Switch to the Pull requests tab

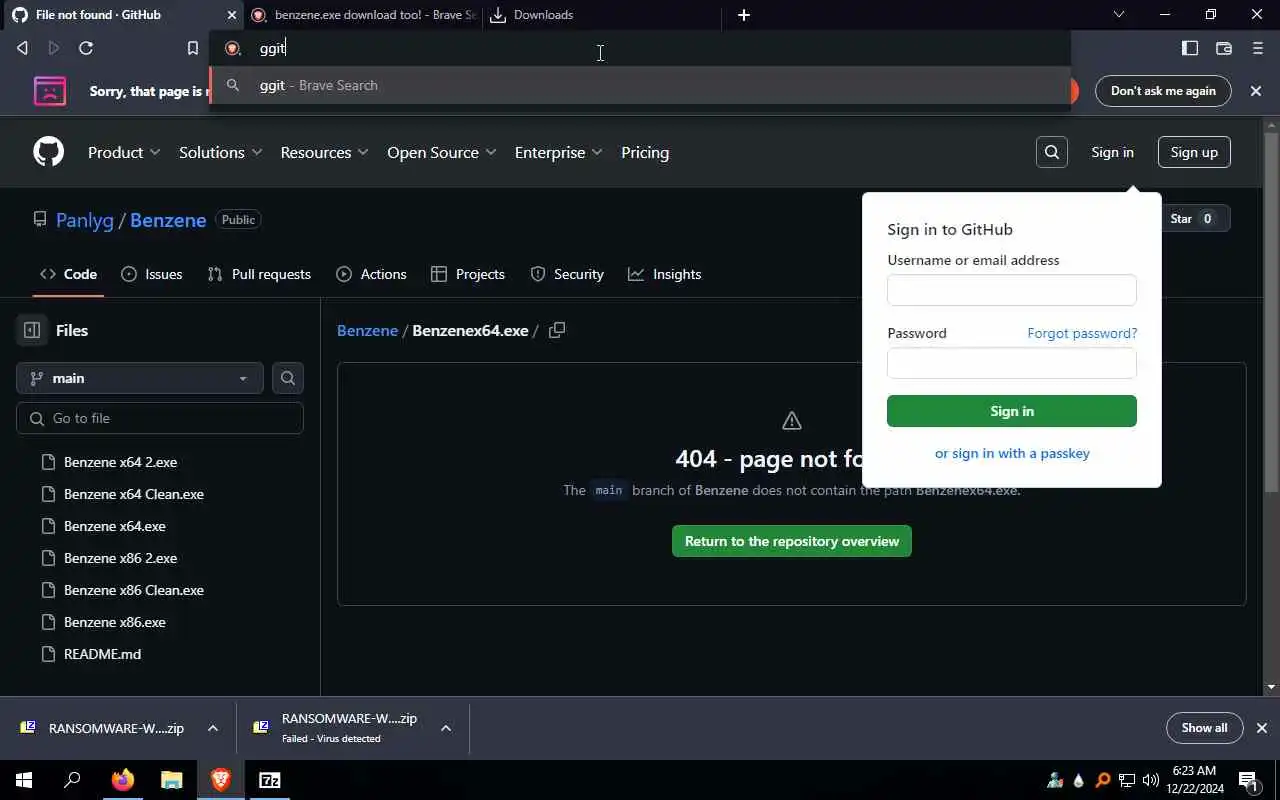[x=259, y=274]
